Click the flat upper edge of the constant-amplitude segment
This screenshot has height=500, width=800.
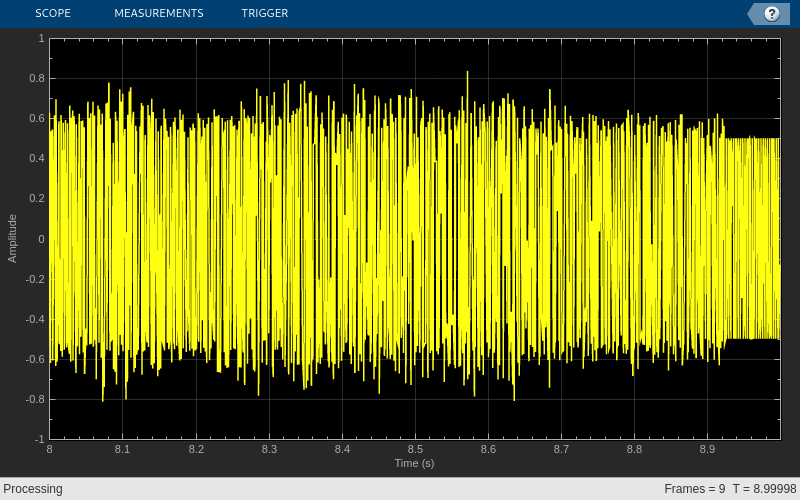click(753, 138)
